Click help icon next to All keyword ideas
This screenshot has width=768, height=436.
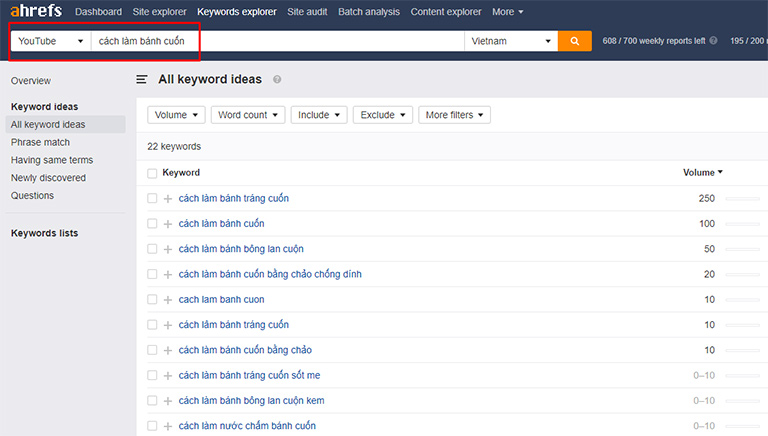[x=277, y=79]
